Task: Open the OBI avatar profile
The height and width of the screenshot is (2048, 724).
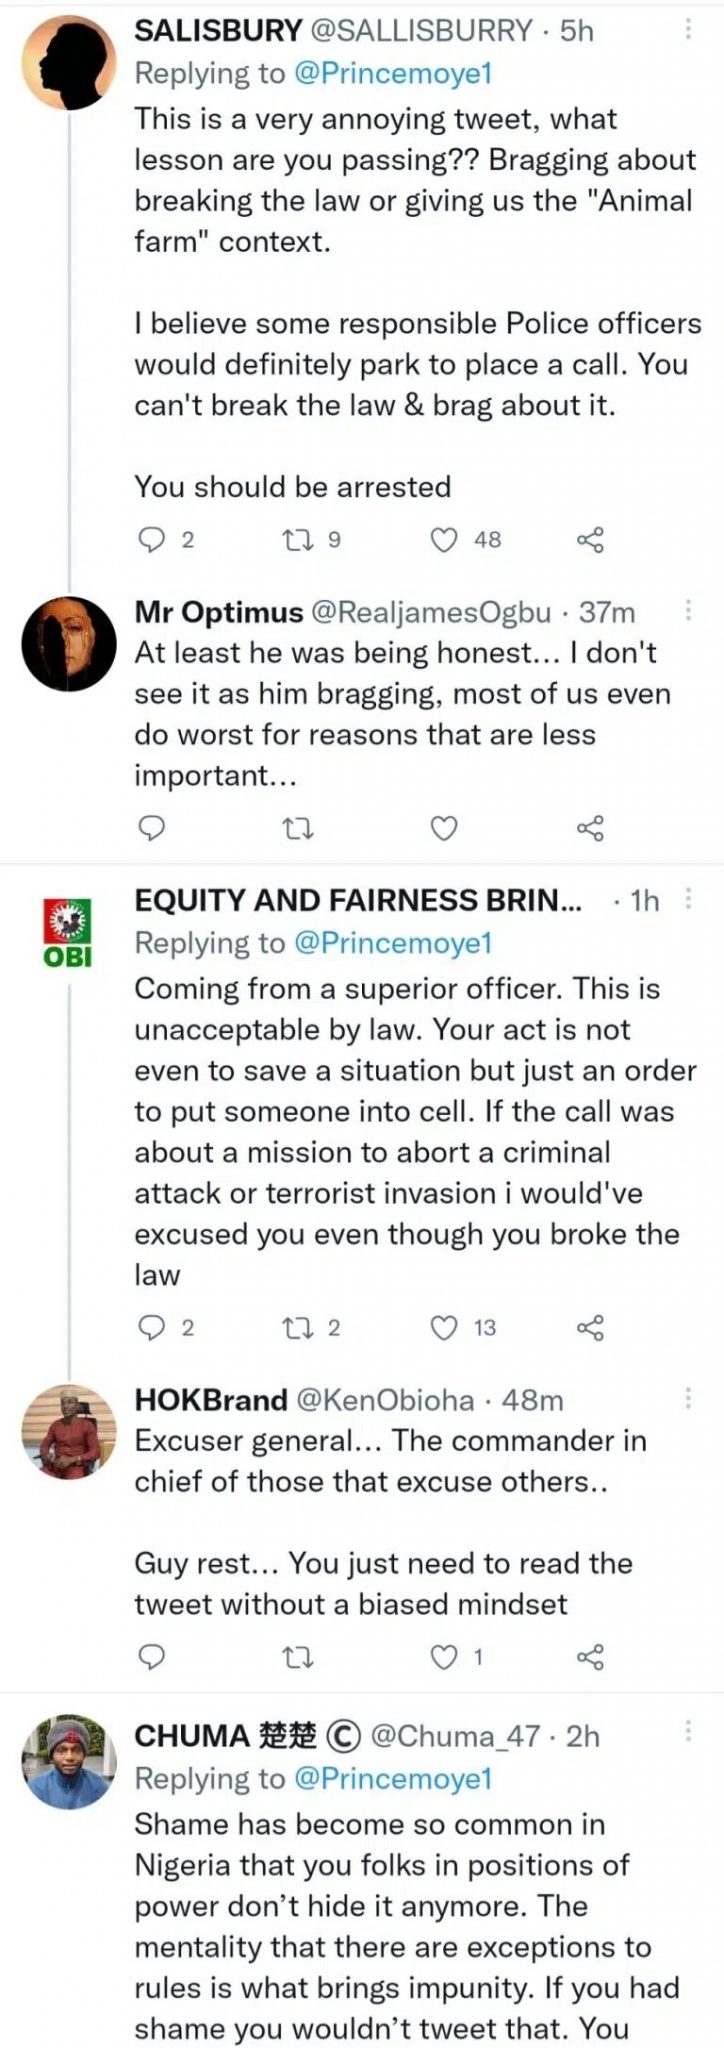Action: coord(67,931)
